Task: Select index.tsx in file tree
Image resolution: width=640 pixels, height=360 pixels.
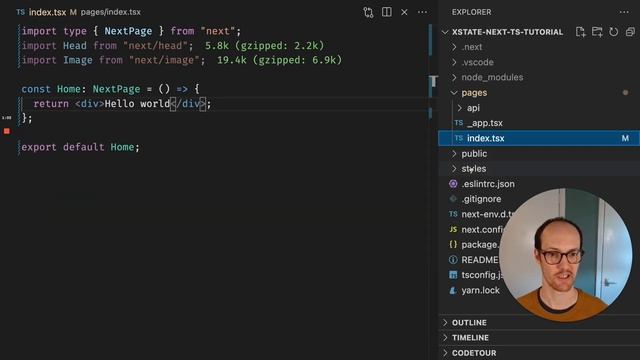Action: 539,138
